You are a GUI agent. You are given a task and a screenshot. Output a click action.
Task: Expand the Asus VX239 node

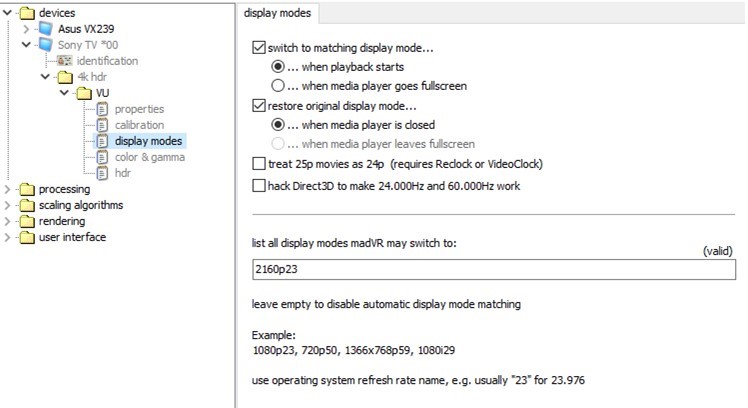(x=26, y=29)
